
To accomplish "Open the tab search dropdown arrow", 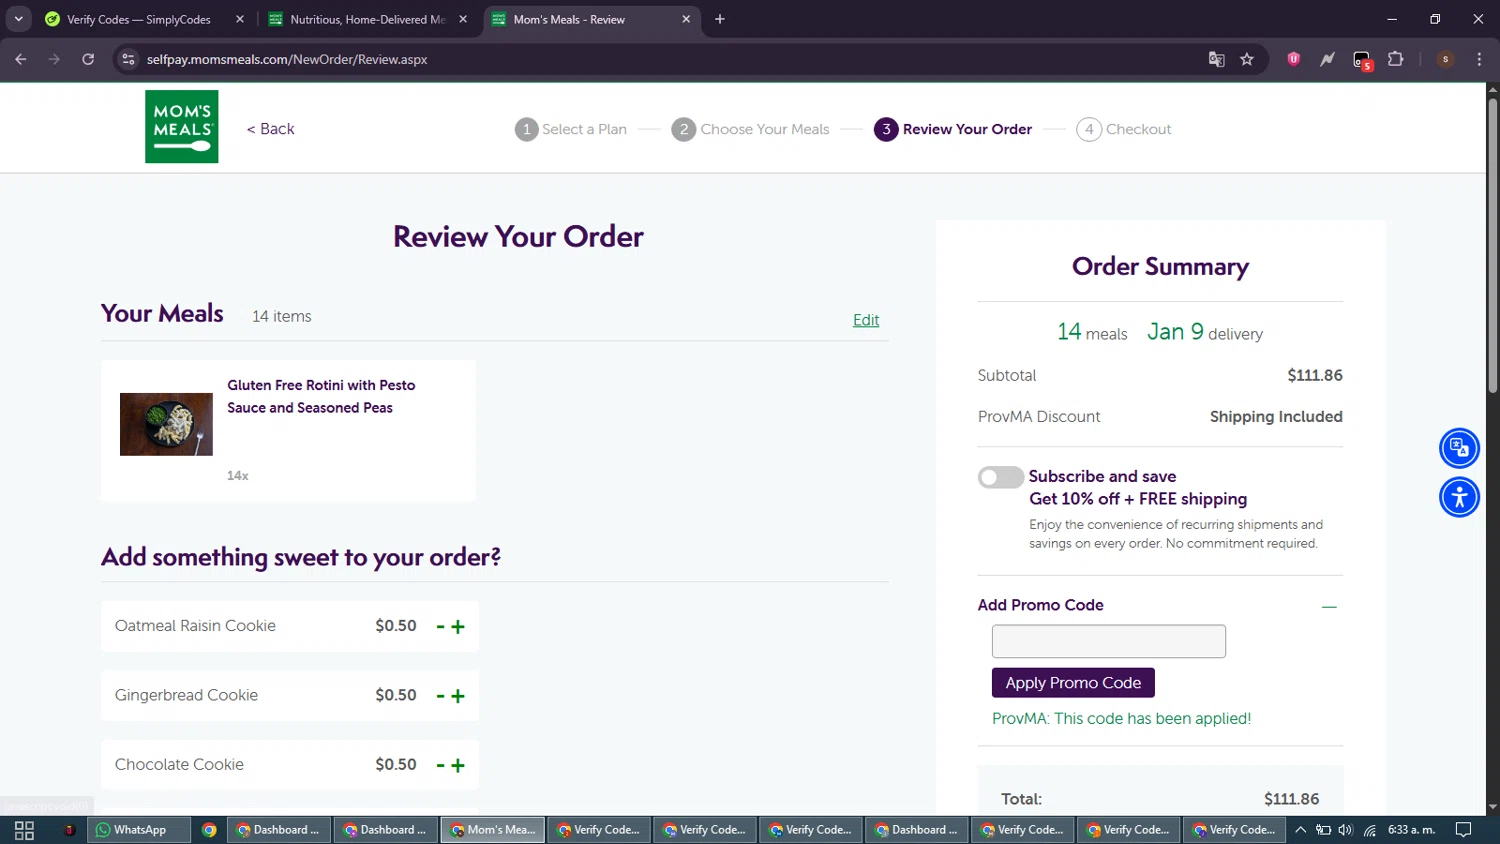I will point(19,19).
